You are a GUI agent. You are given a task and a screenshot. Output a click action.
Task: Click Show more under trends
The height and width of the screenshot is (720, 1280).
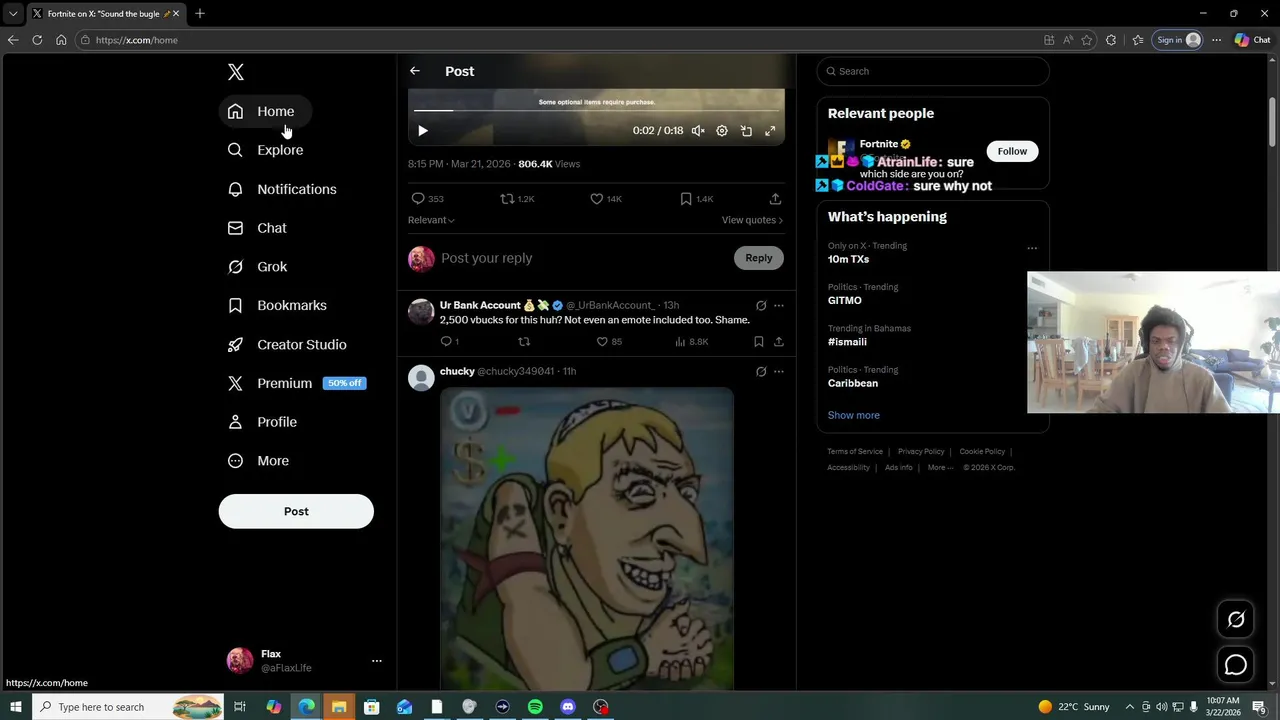[854, 415]
